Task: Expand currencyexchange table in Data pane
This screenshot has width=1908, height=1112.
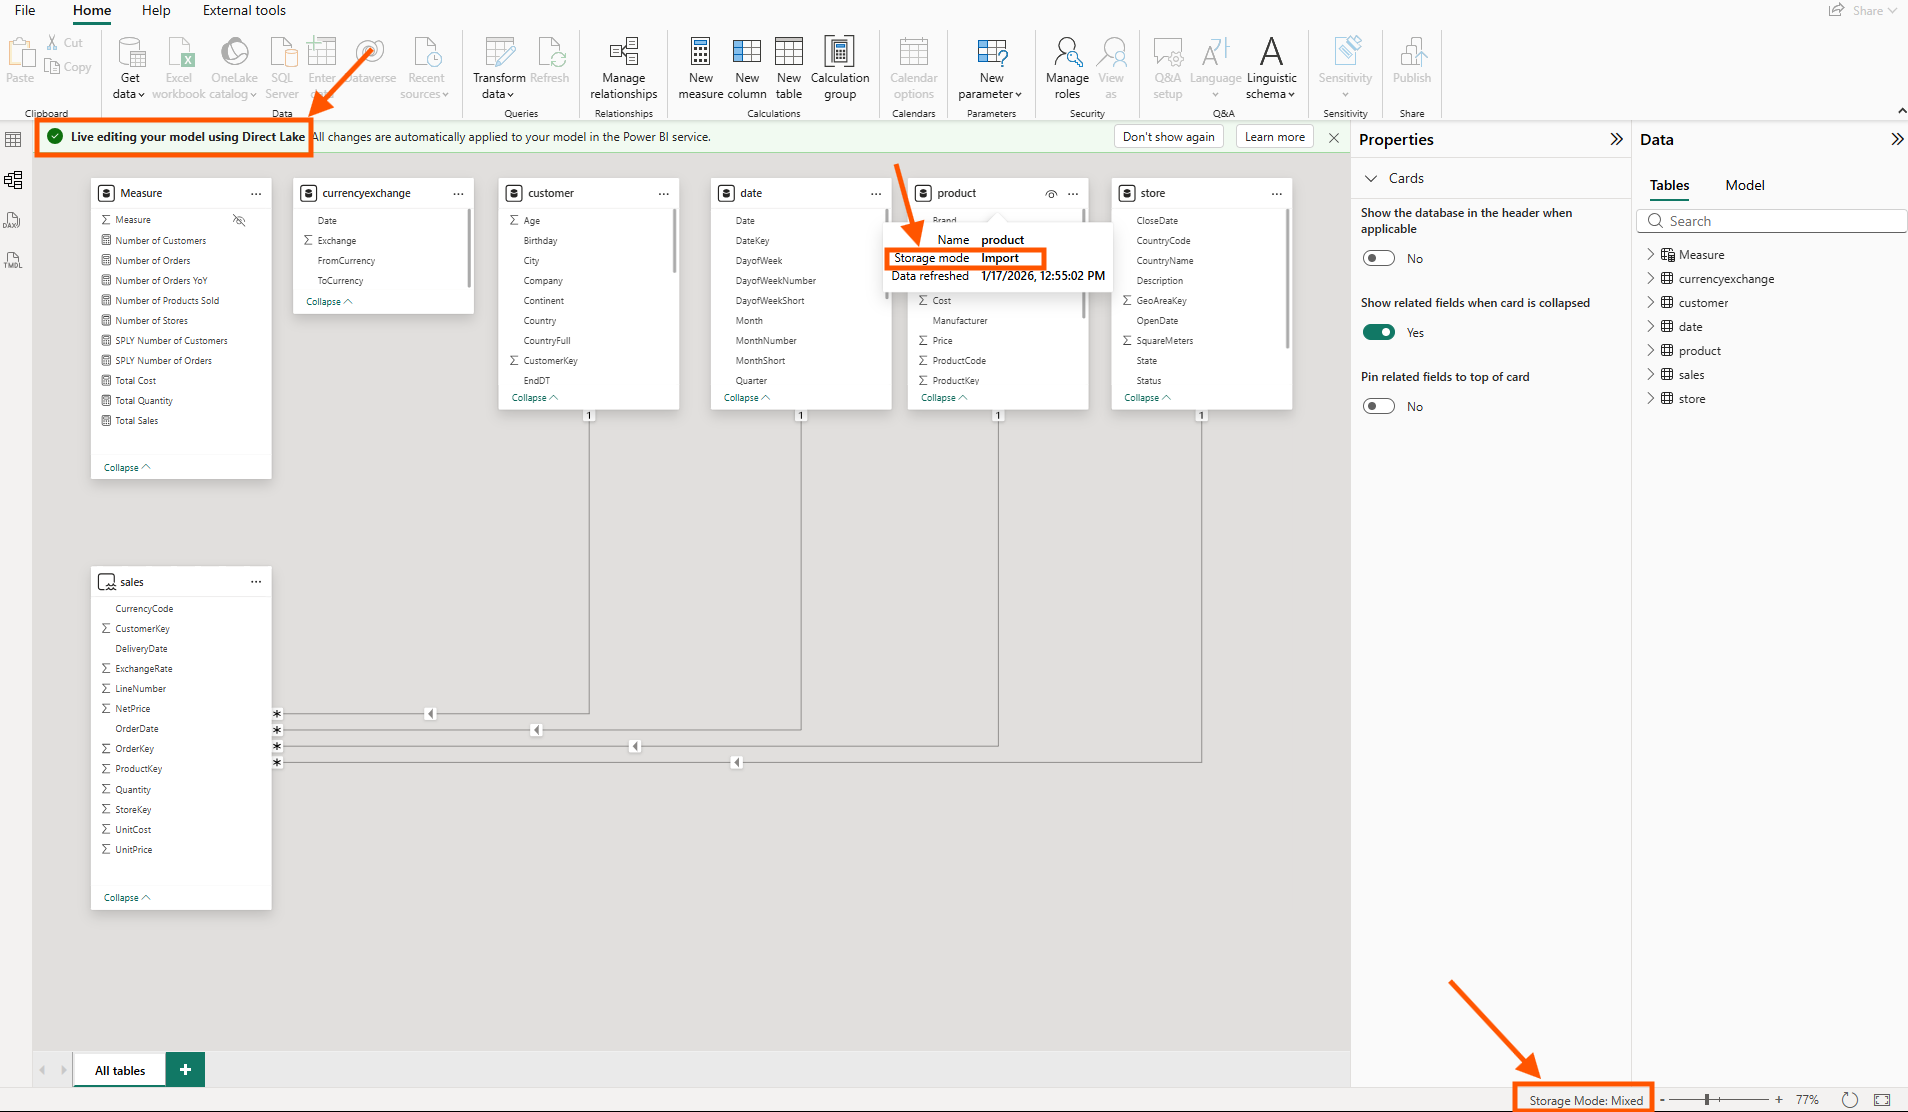Action: (x=1650, y=278)
